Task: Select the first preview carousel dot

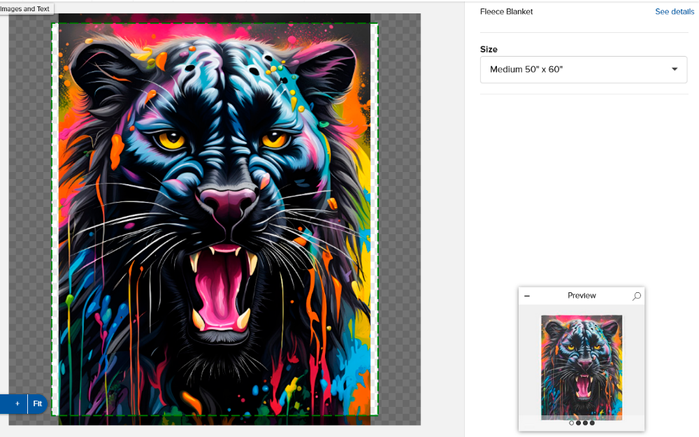Action: pyautogui.click(x=571, y=423)
